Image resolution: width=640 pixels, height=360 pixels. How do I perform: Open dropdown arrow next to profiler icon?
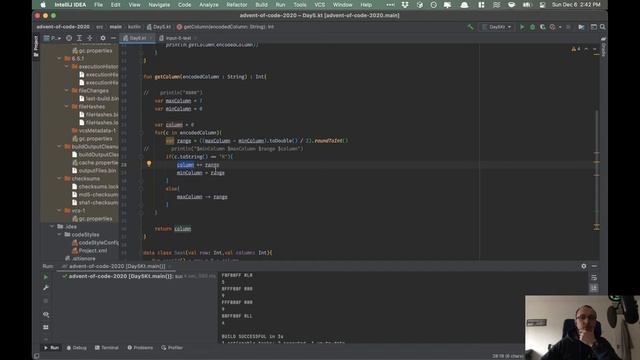560,27
